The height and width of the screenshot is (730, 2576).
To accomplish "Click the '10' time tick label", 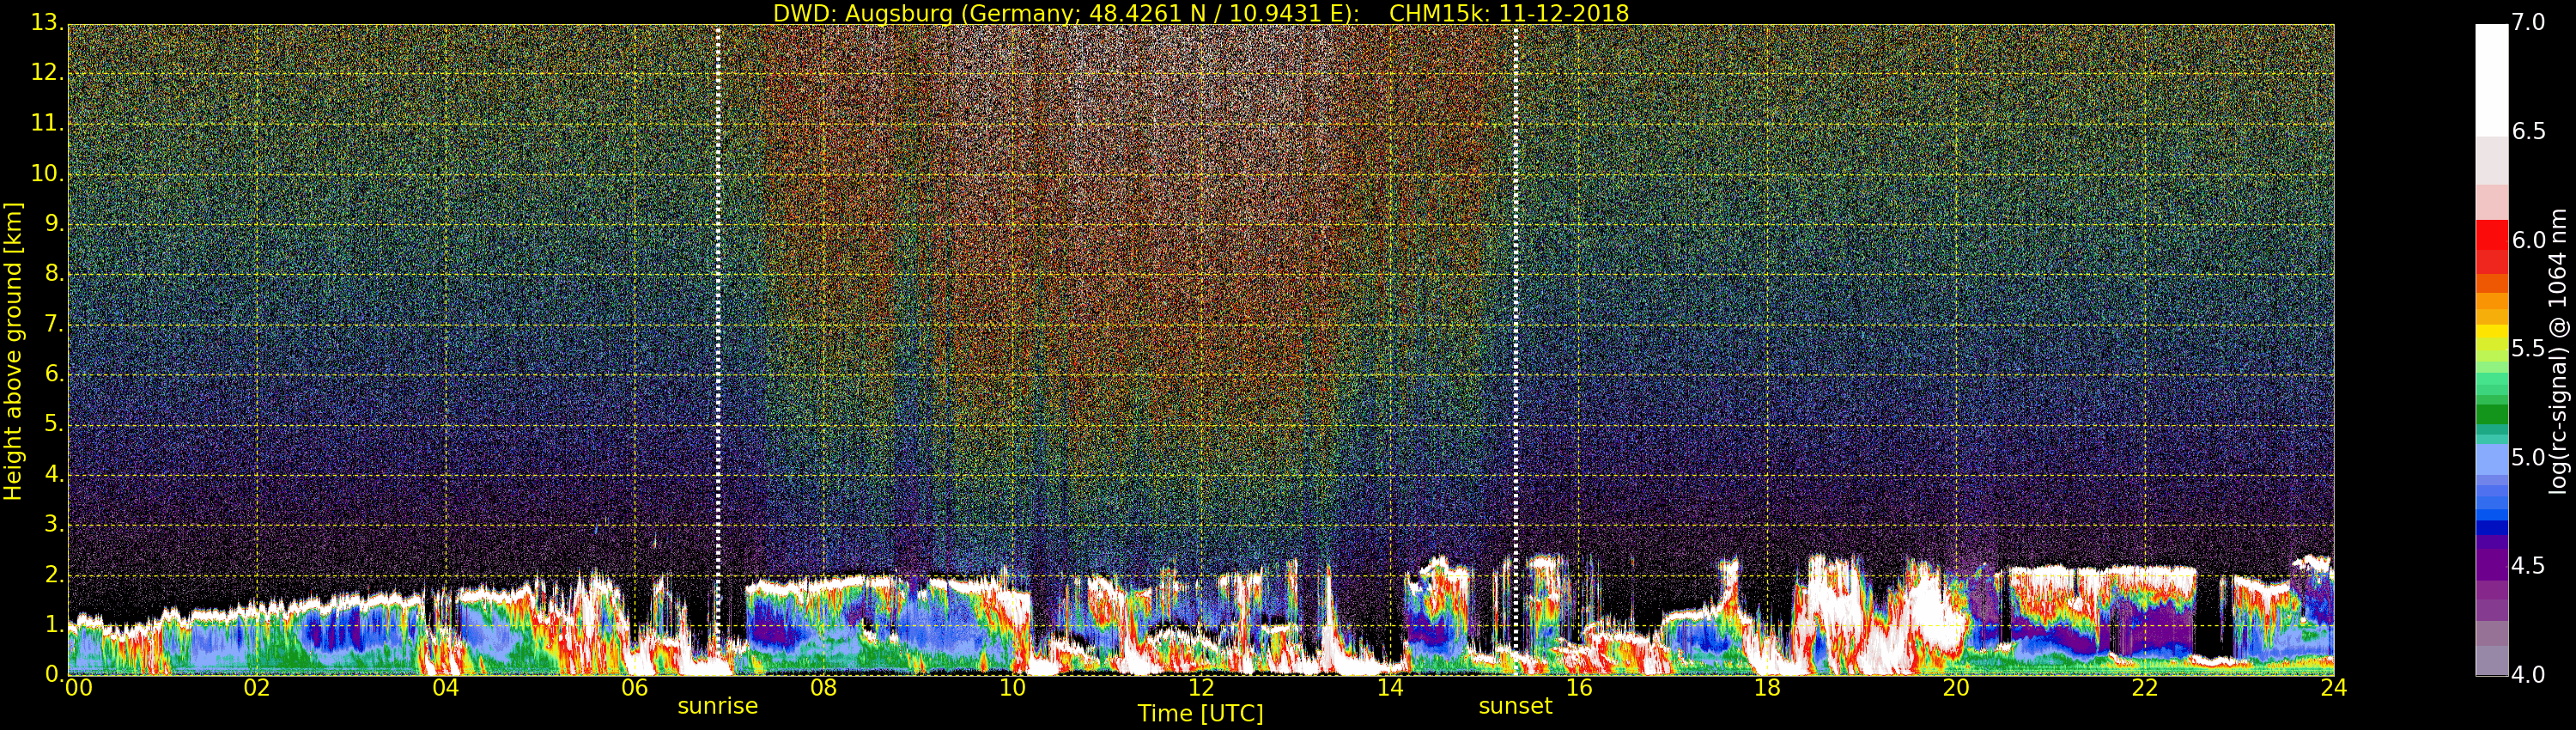I will tap(1012, 688).
